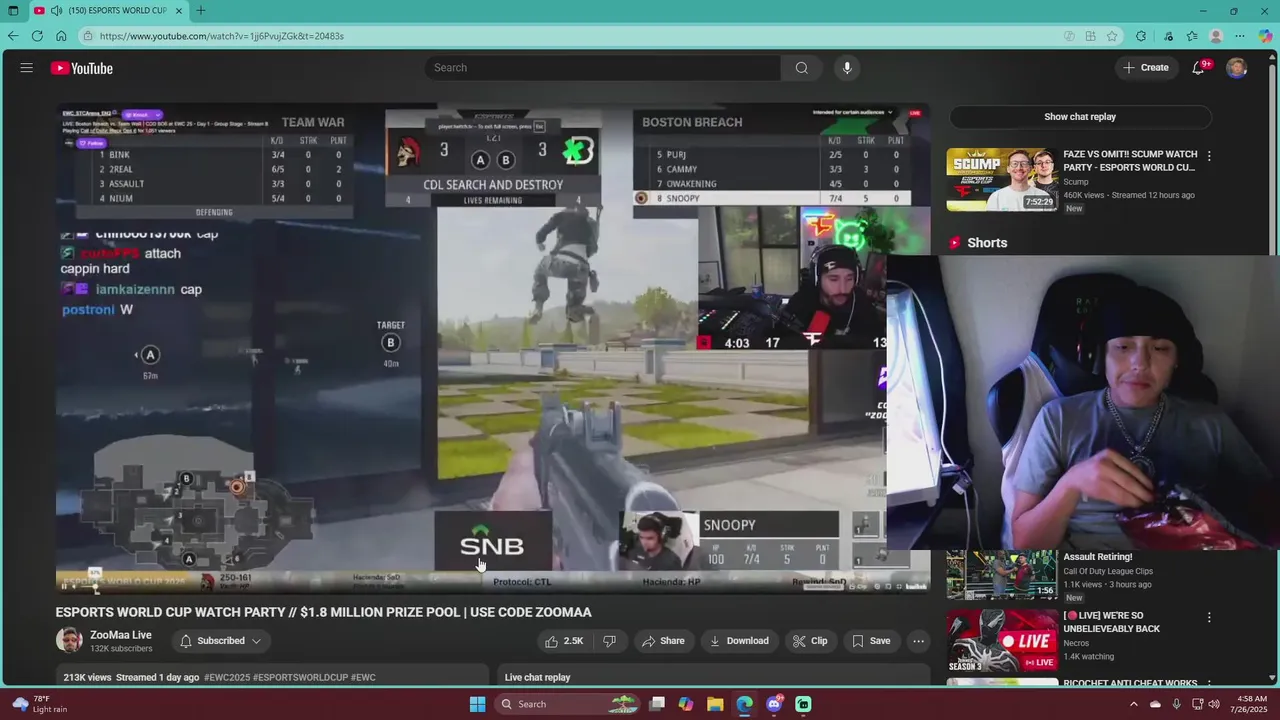Open more actions ellipsis under video
The image size is (1280, 720).
tap(918, 641)
